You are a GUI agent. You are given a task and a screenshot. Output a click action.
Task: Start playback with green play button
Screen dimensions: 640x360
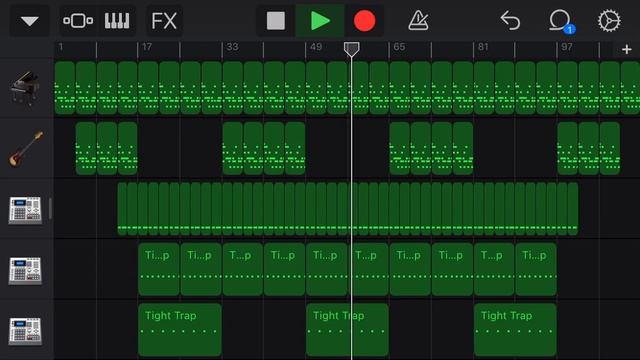tap(320, 21)
